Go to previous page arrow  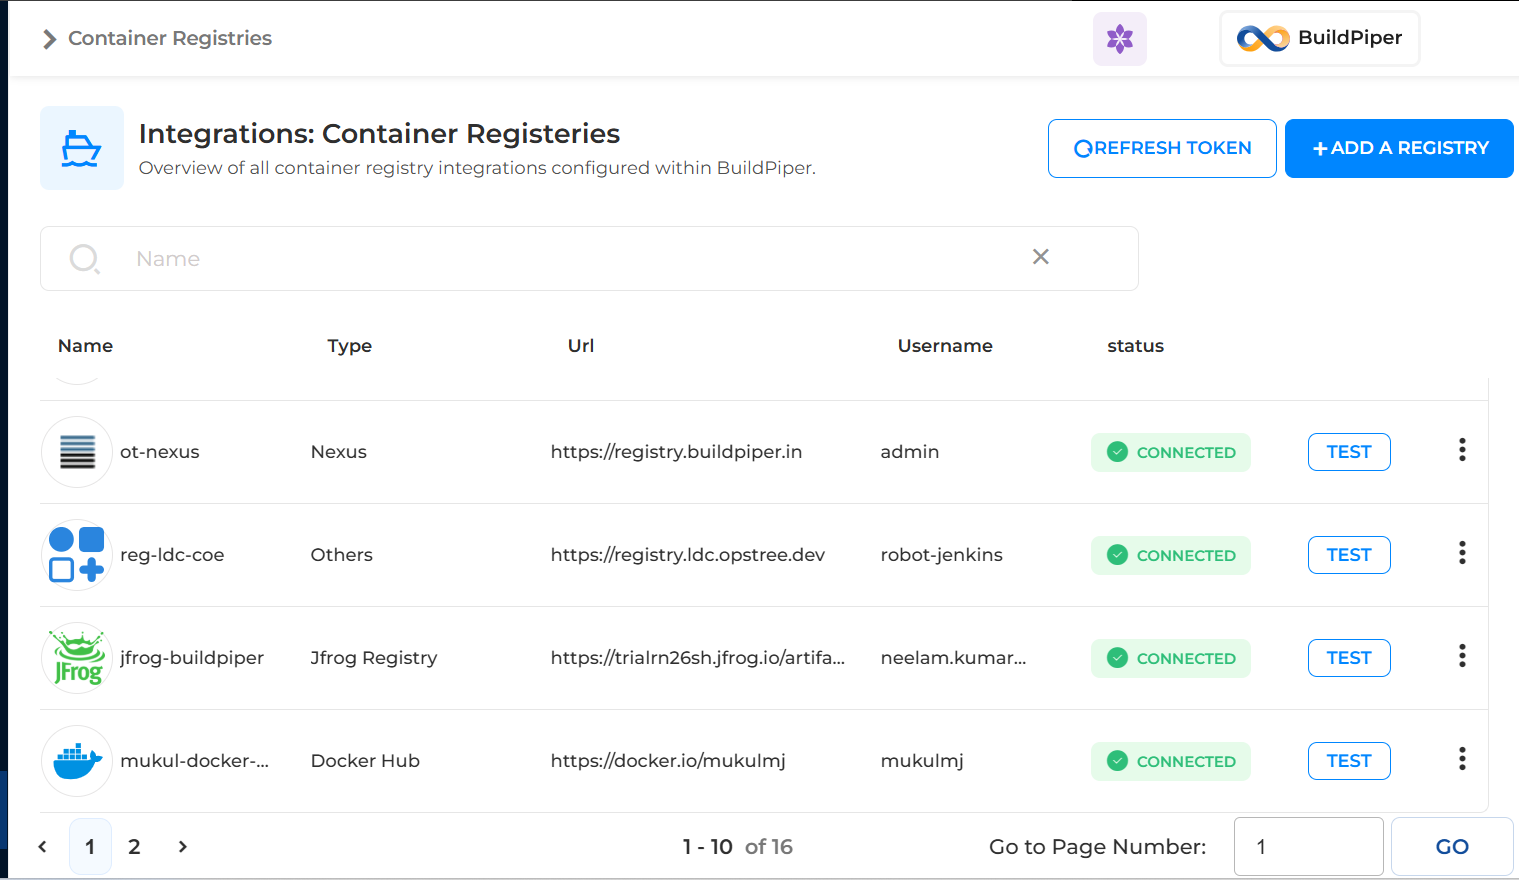42,847
